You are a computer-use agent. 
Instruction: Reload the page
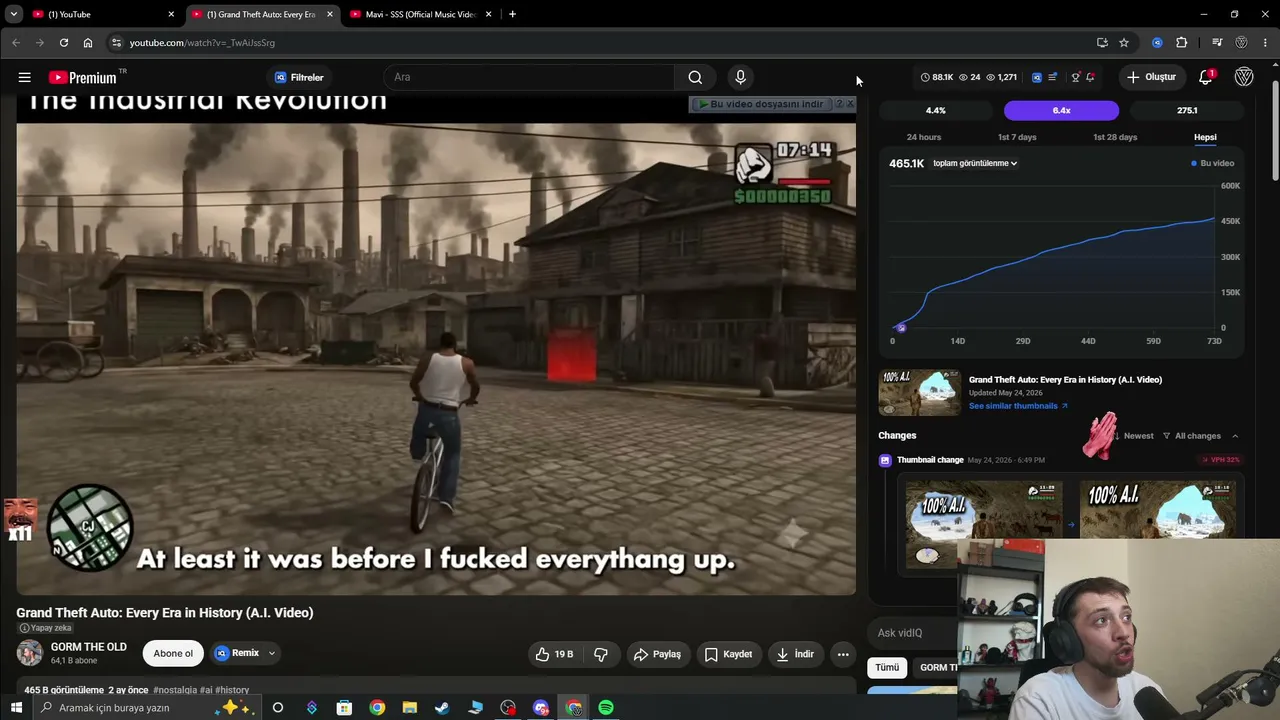(64, 43)
